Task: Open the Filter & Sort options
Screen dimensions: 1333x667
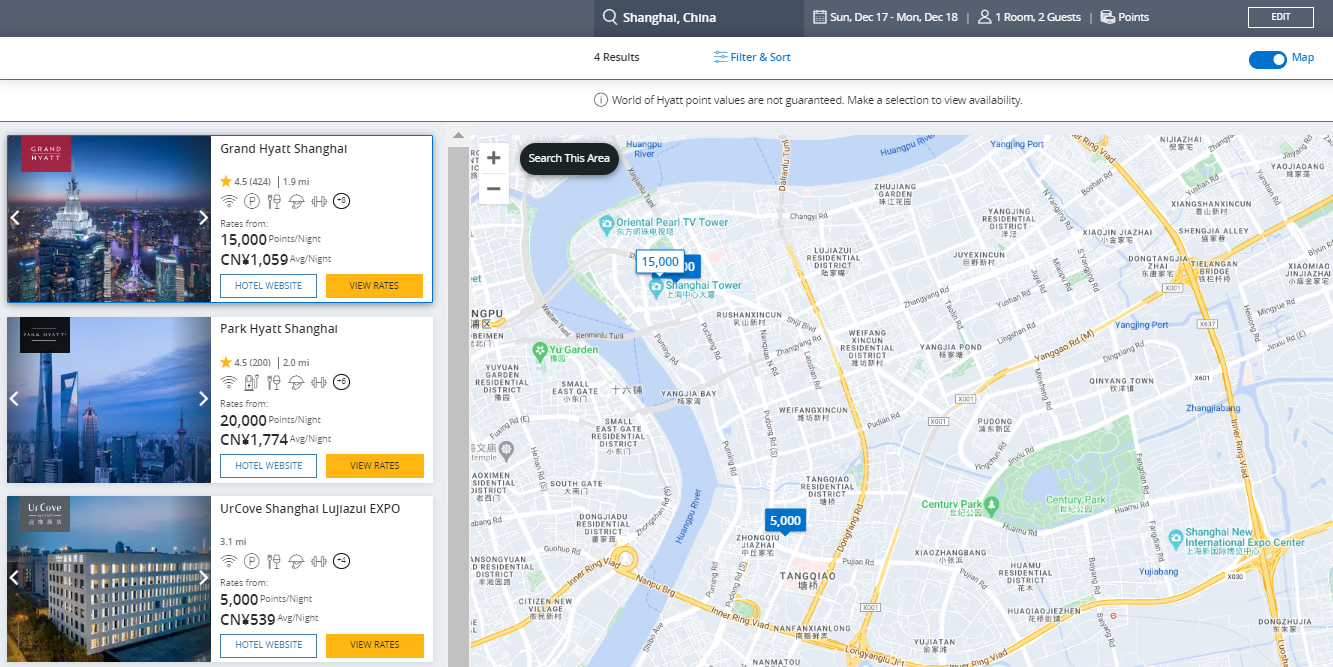Action: pyautogui.click(x=752, y=57)
